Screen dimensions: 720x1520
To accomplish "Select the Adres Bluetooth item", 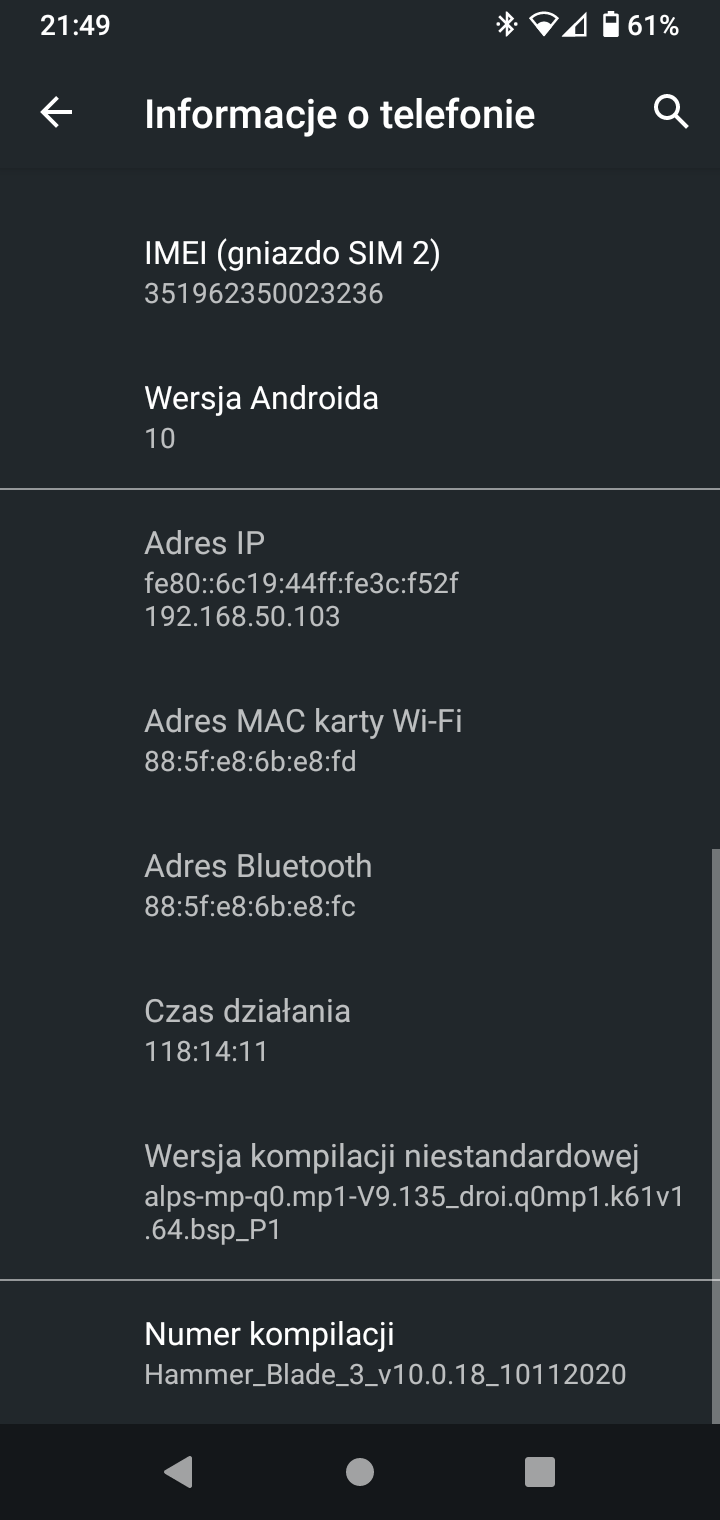I will point(360,885).
